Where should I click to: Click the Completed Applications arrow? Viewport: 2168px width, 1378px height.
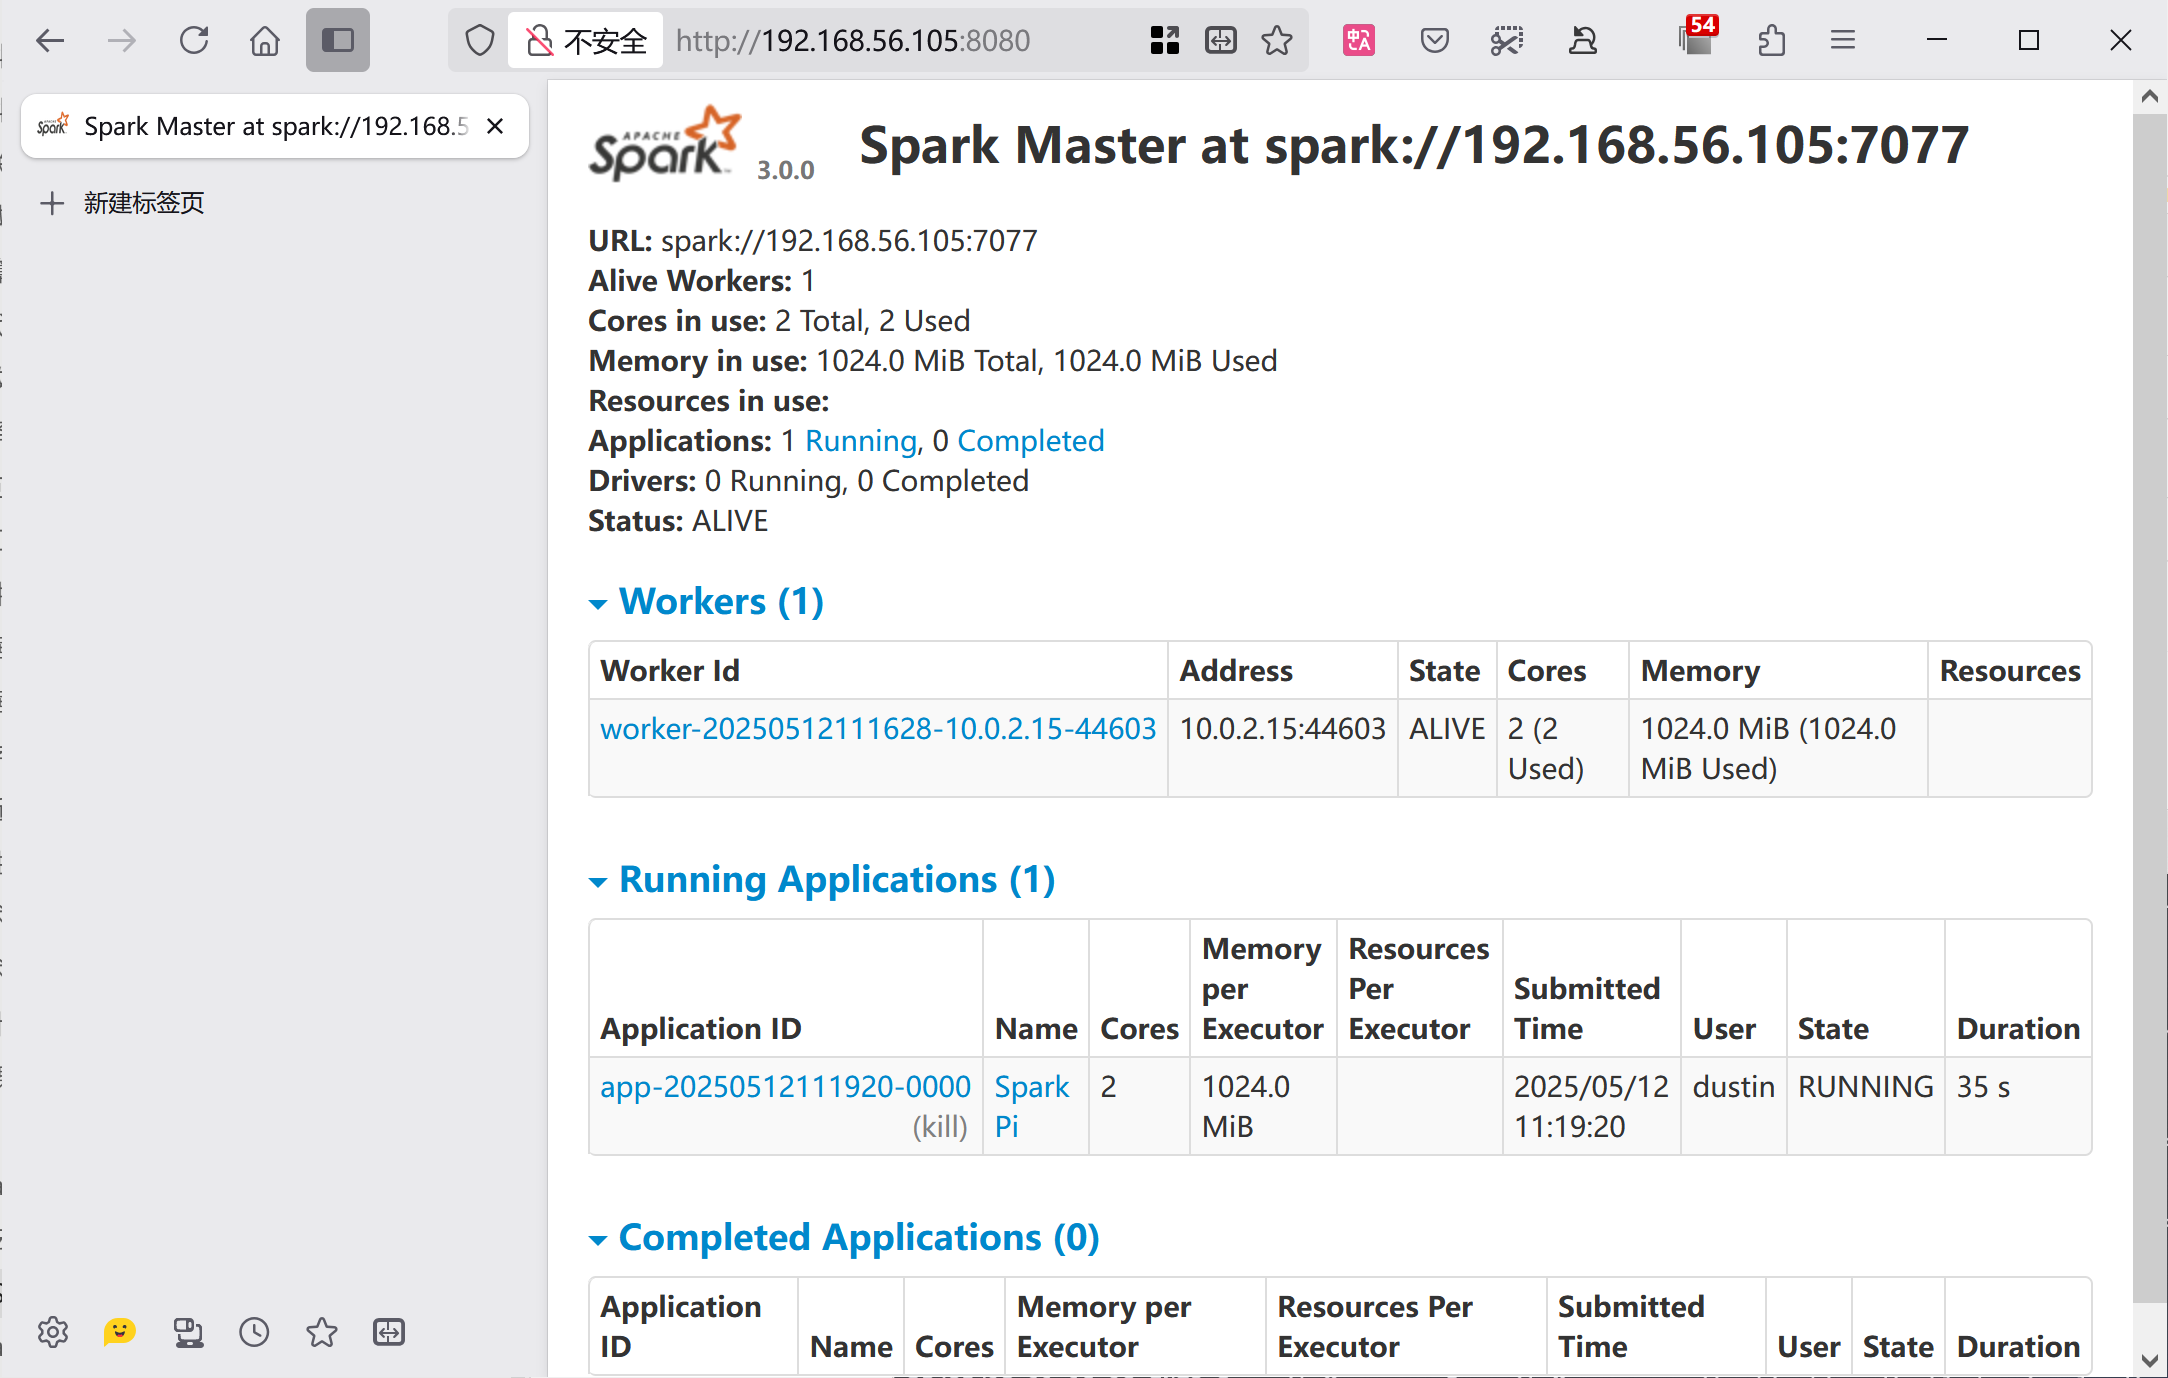(x=598, y=1240)
